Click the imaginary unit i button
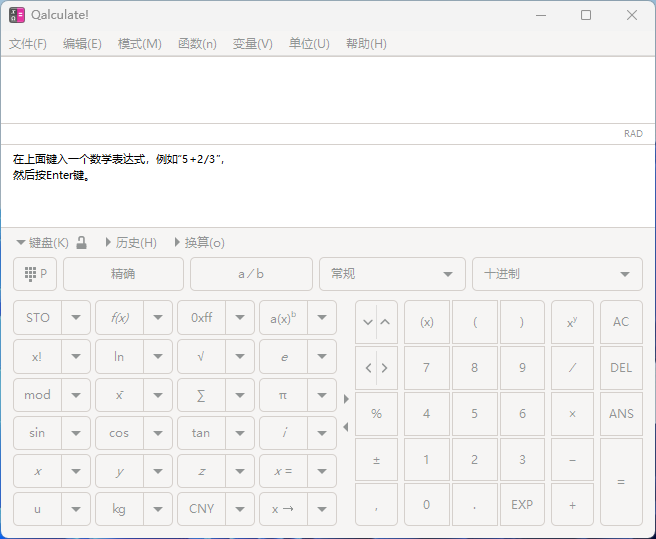Viewport: 656px width, 539px height. pyautogui.click(x=283, y=433)
